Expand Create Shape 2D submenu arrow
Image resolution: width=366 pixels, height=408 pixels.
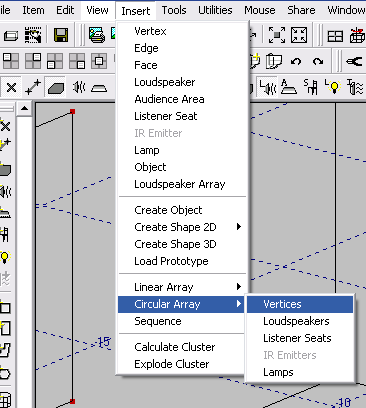coord(239,227)
